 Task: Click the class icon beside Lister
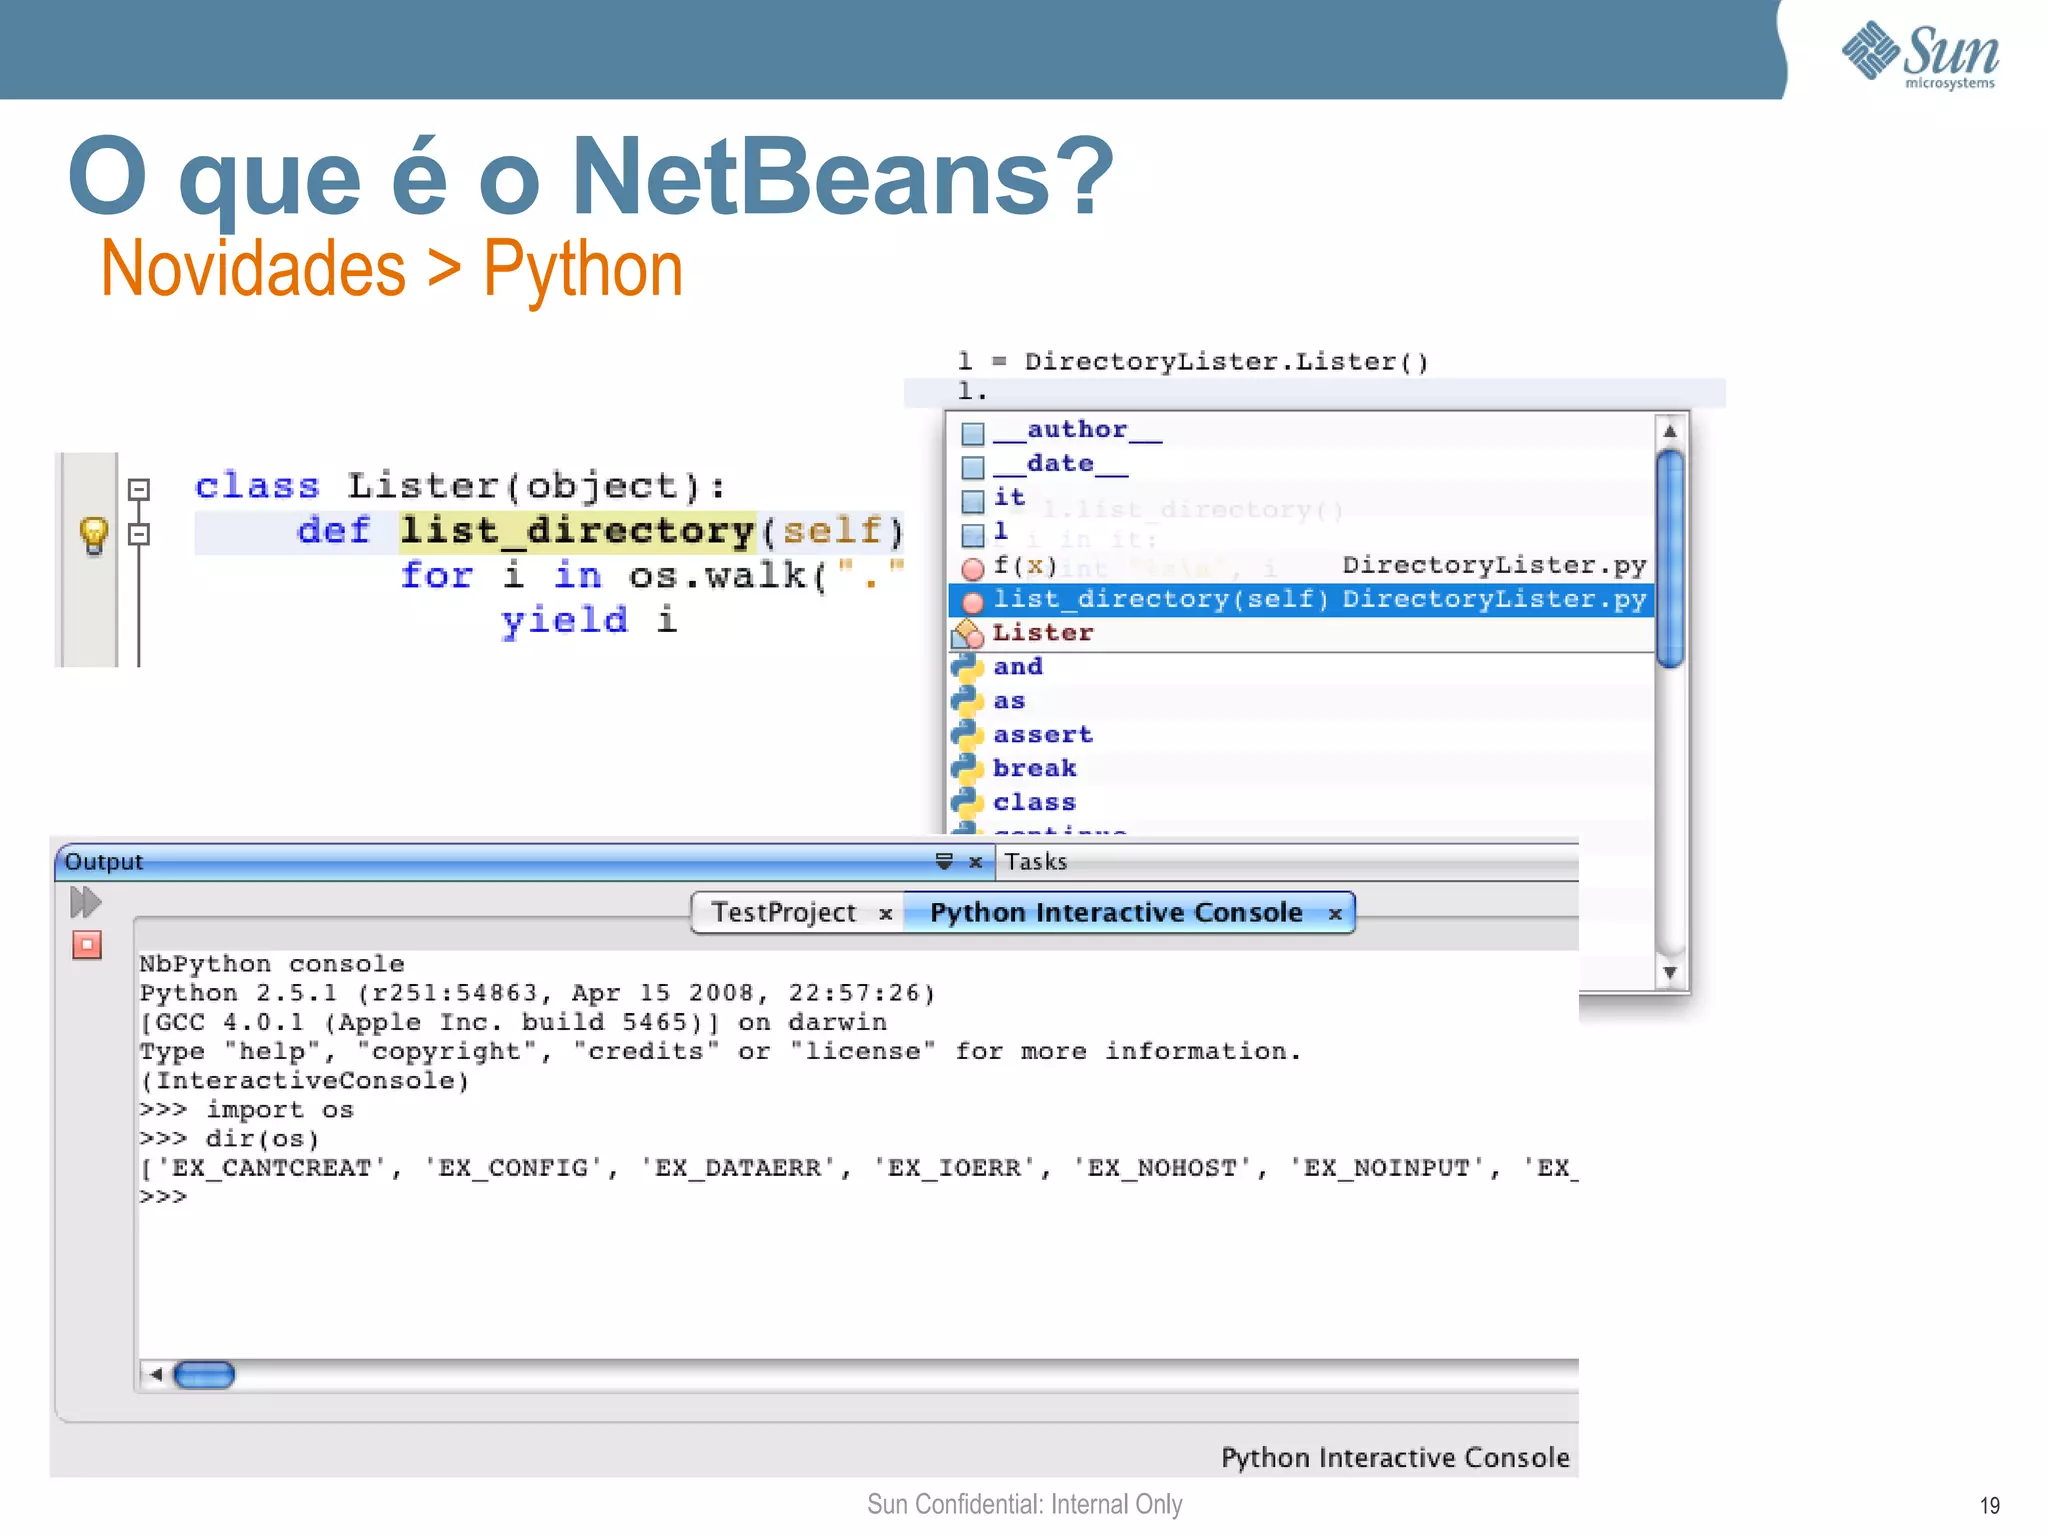coord(968,634)
